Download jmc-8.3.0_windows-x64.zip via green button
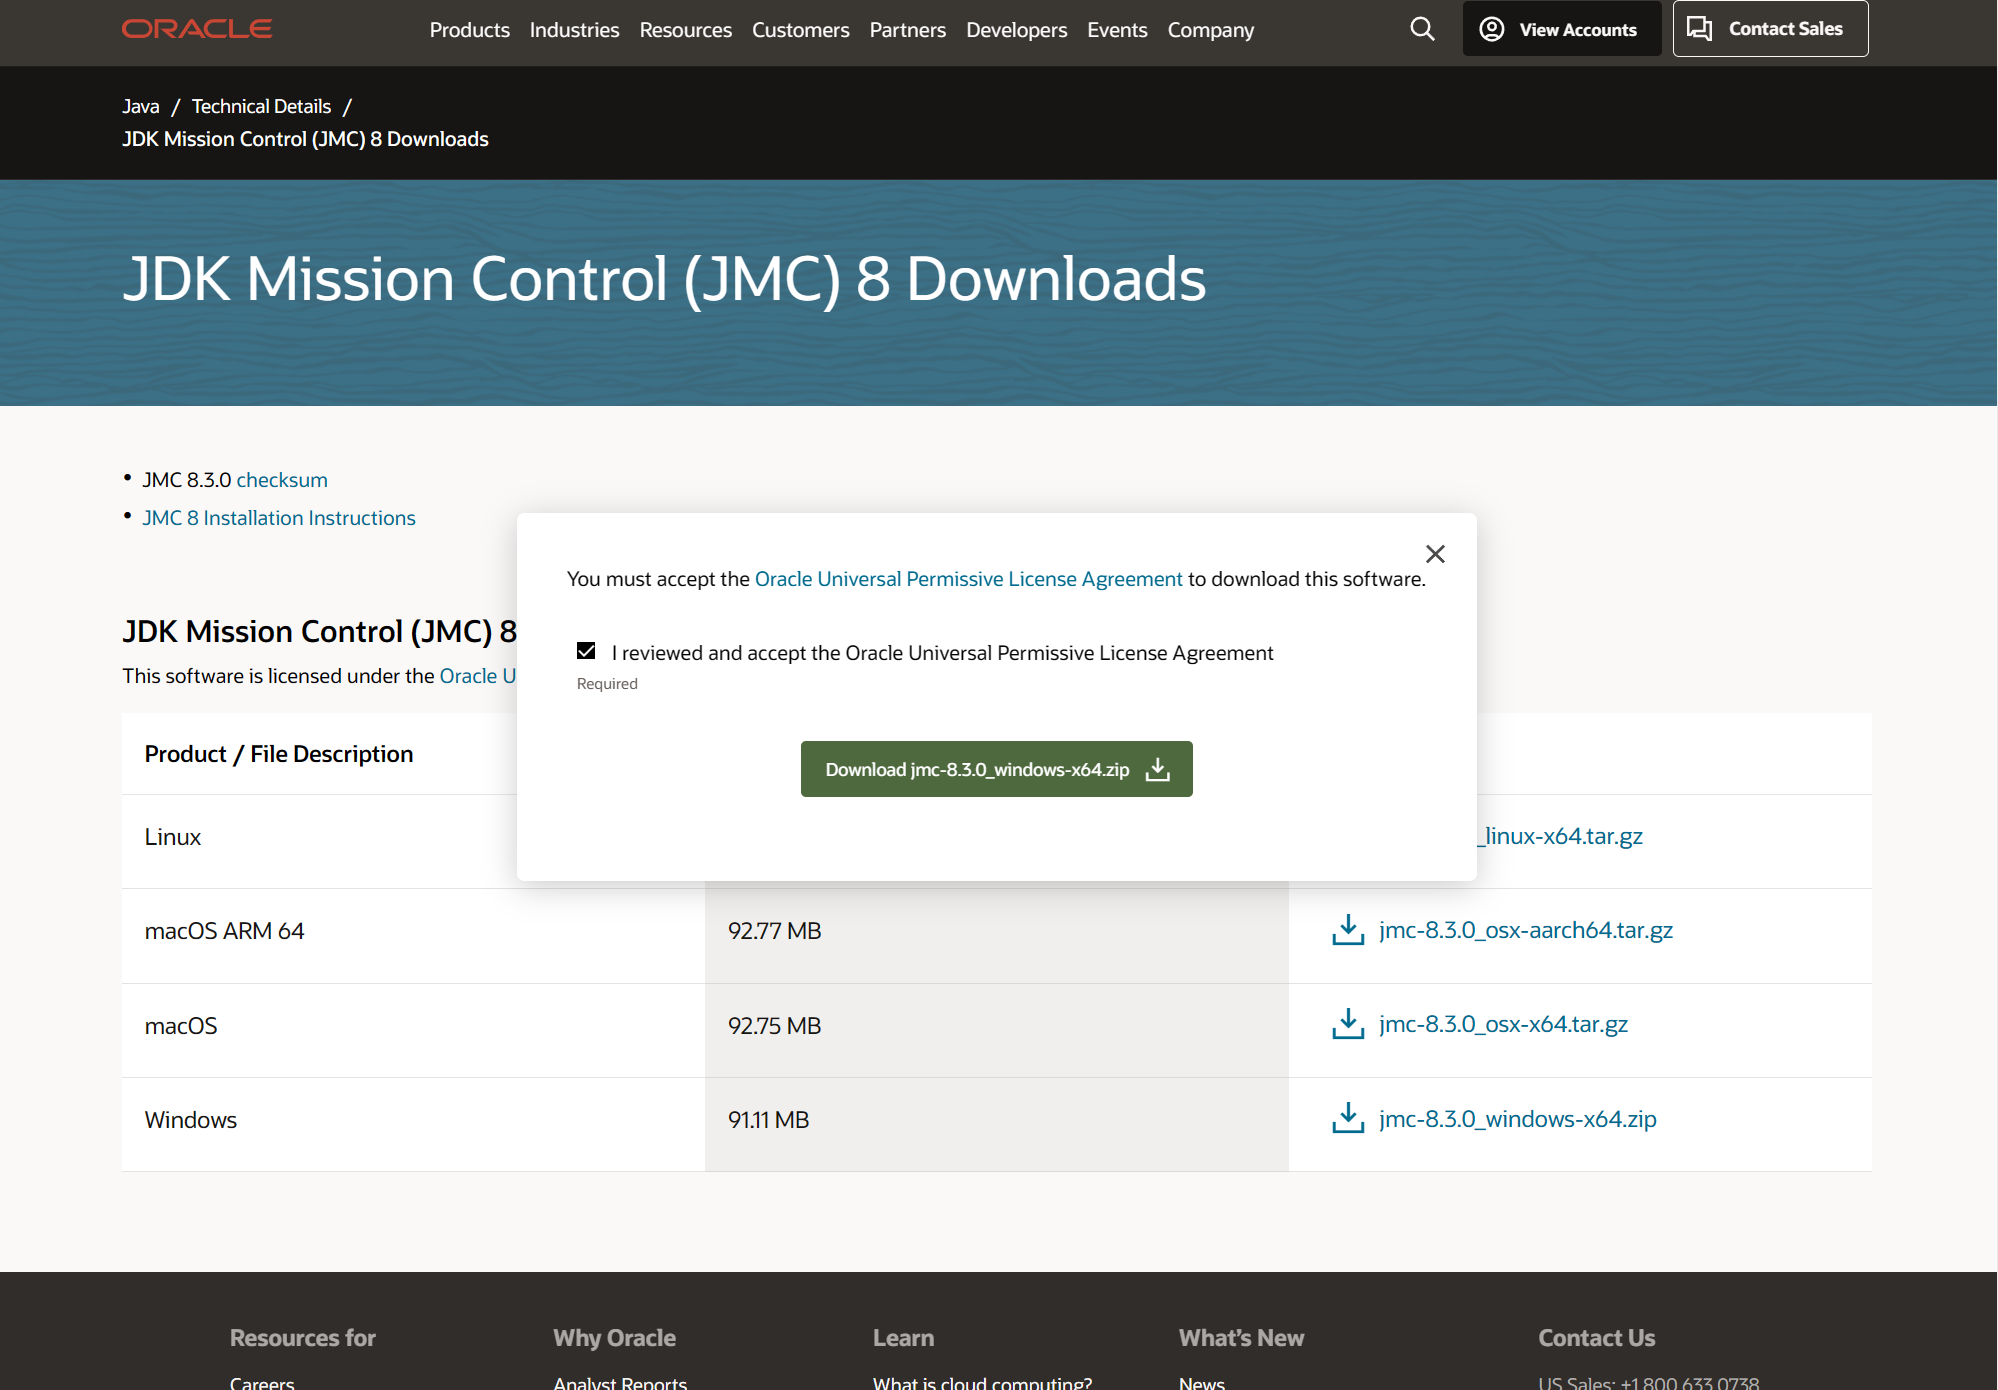Screen dimensions: 1998x1390 tap(996, 769)
